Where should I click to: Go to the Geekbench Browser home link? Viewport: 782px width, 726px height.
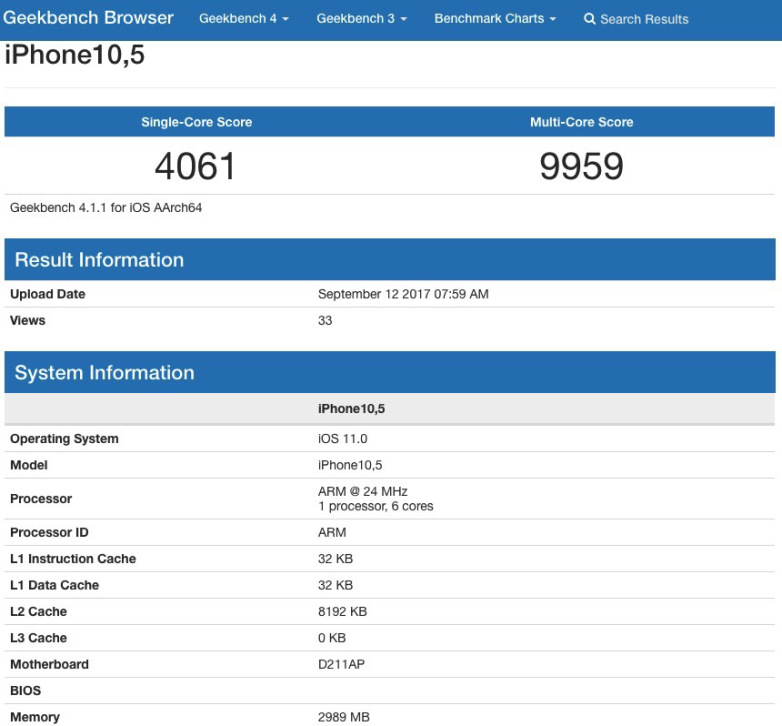pyautogui.click(x=89, y=18)
